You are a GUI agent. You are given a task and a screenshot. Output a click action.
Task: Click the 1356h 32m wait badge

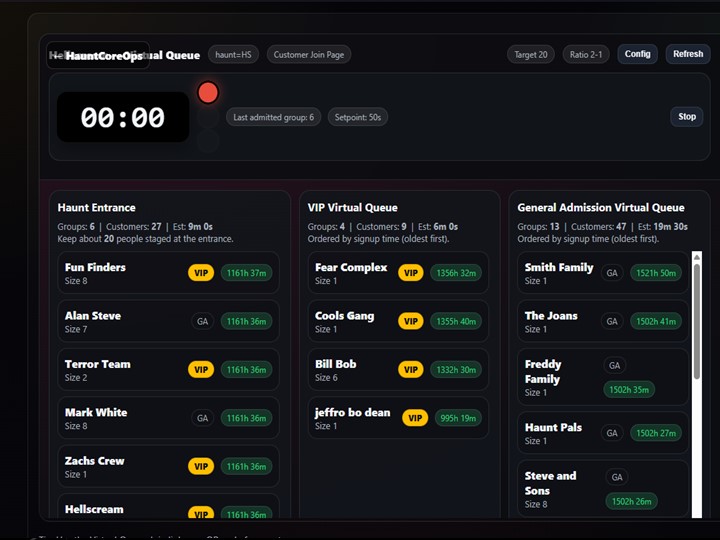pos(456,273)
